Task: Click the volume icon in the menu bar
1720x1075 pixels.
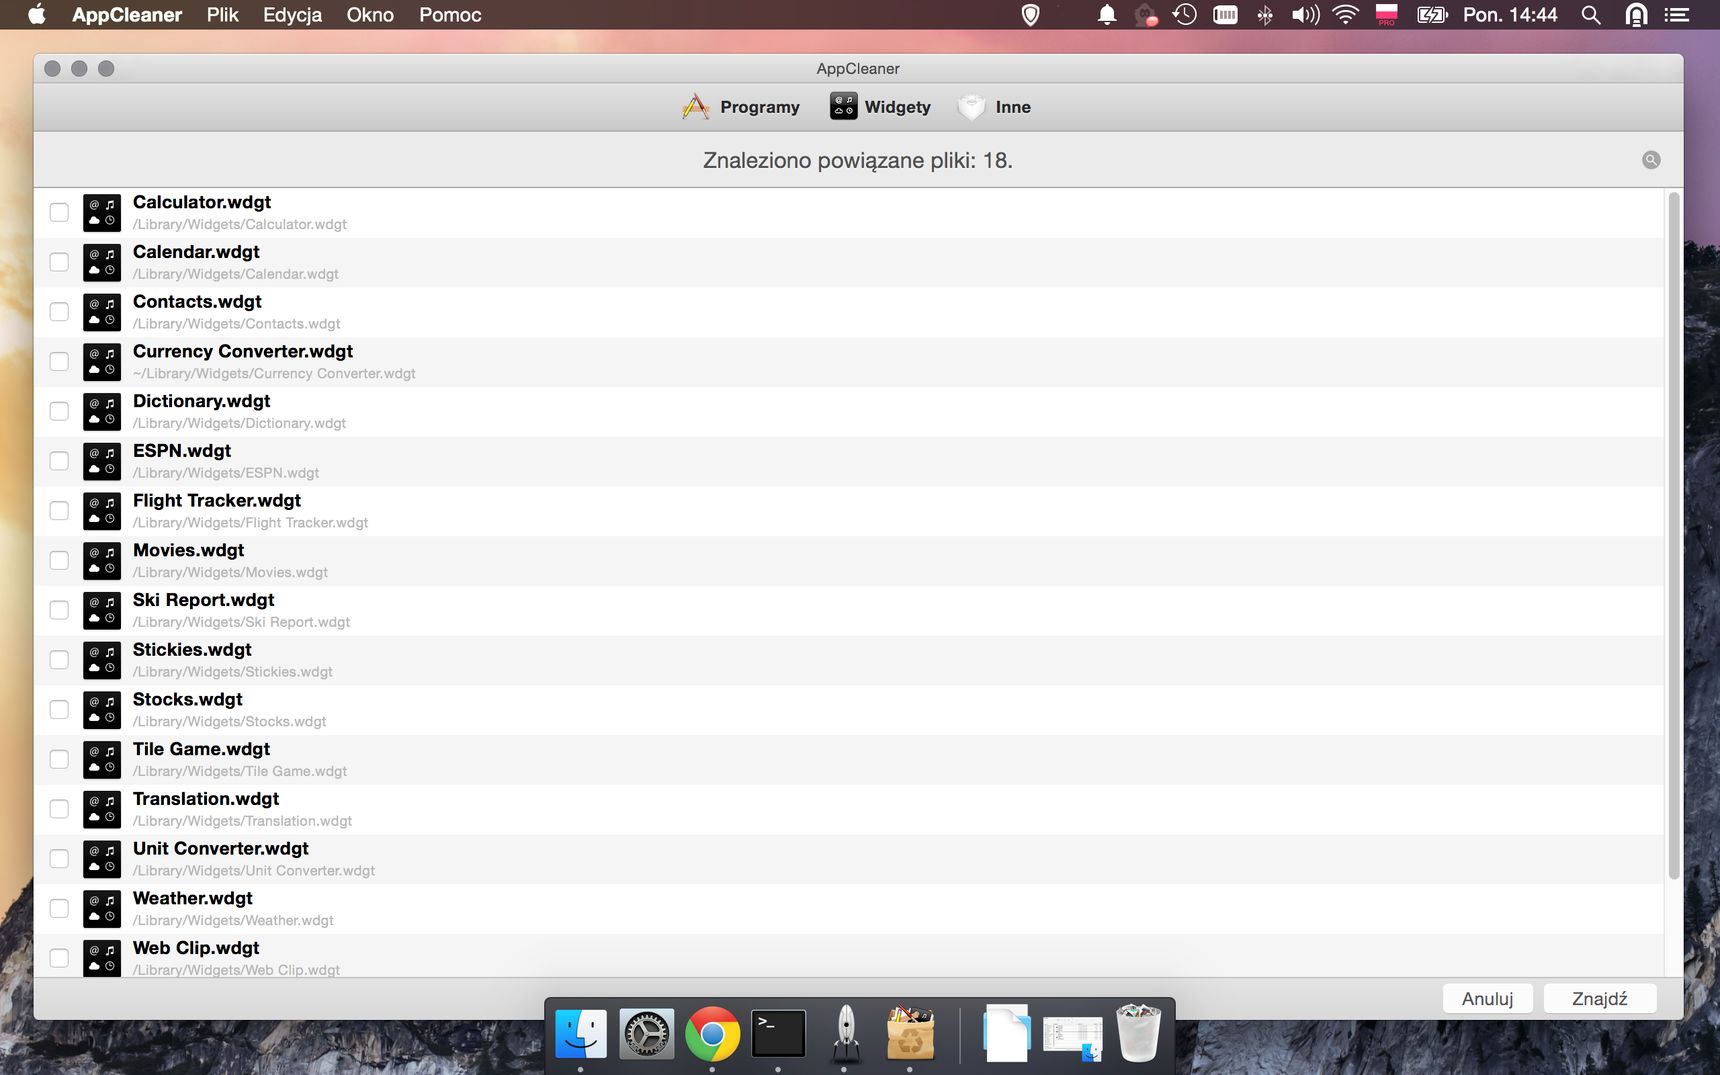Action: (1305, 15)
